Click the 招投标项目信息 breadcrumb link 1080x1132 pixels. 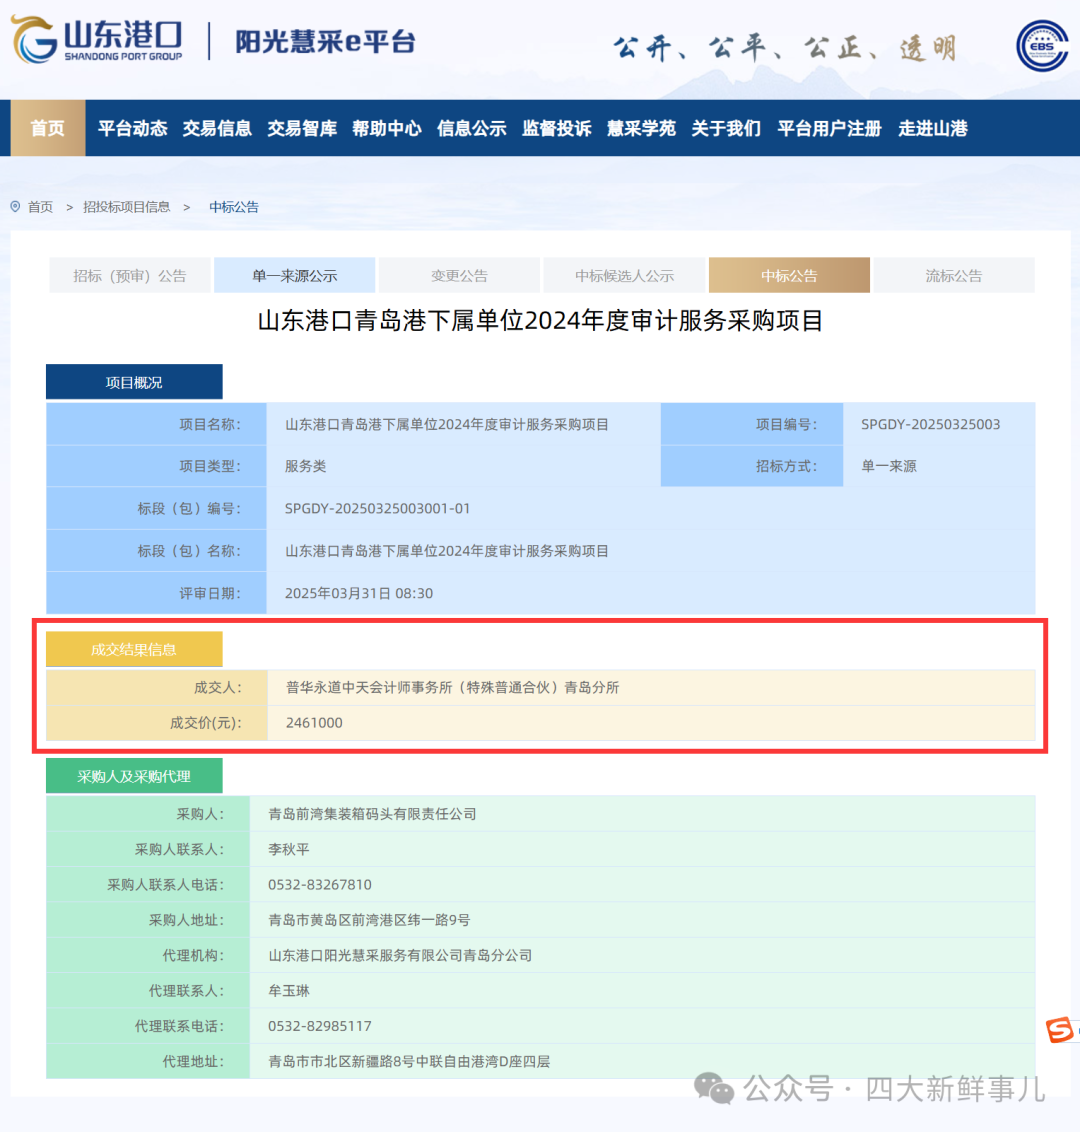126,207
